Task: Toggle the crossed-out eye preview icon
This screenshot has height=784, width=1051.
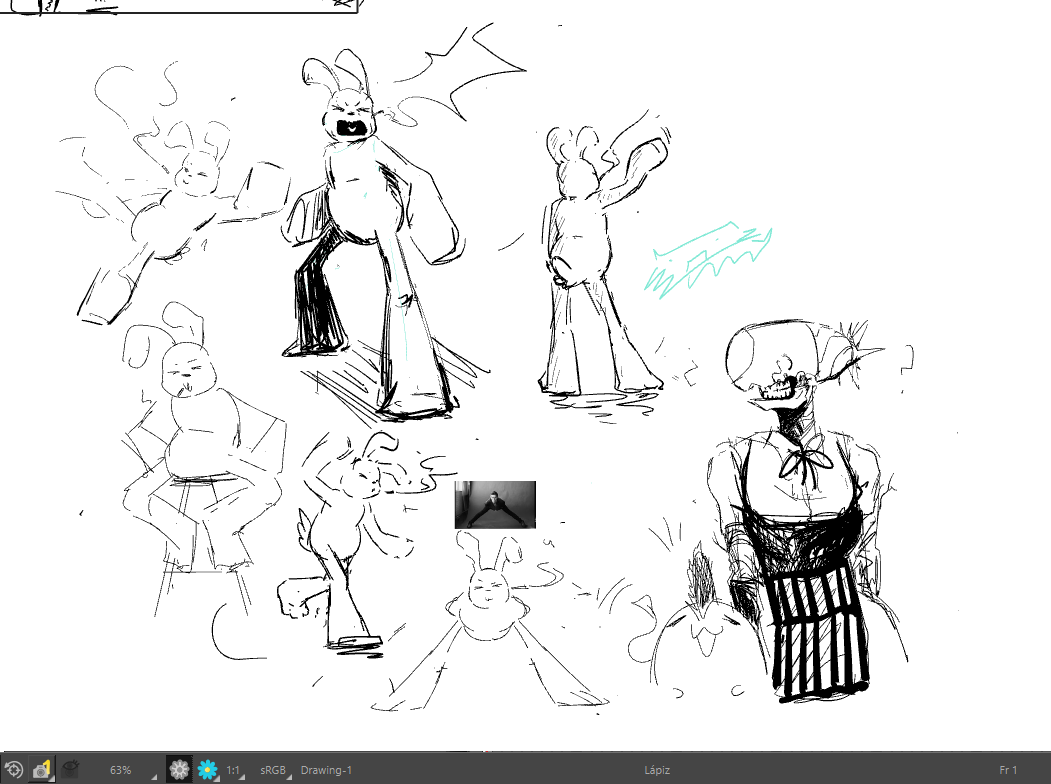Action: tap(70, 769)
